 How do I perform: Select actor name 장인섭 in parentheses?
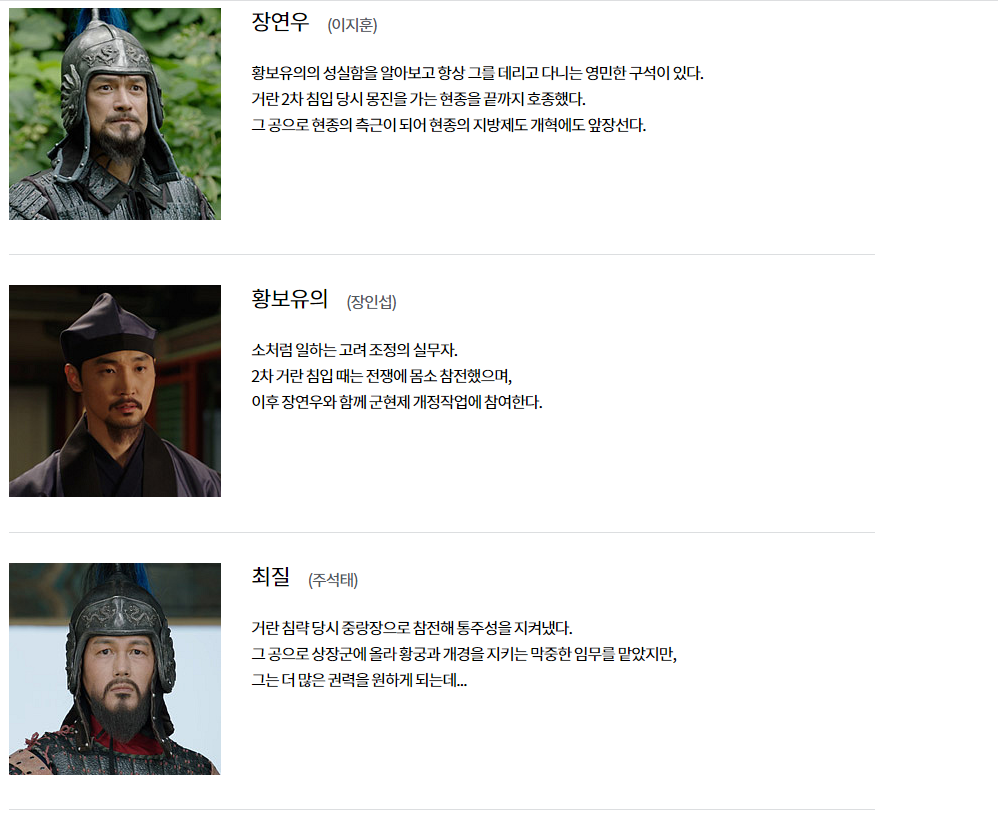371,302
